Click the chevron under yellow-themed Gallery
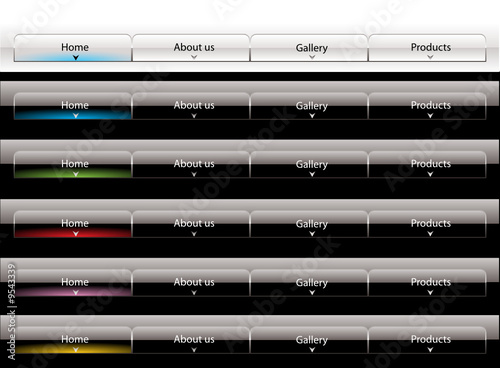This screenshot has width=500, height=368. click(312, 350)
